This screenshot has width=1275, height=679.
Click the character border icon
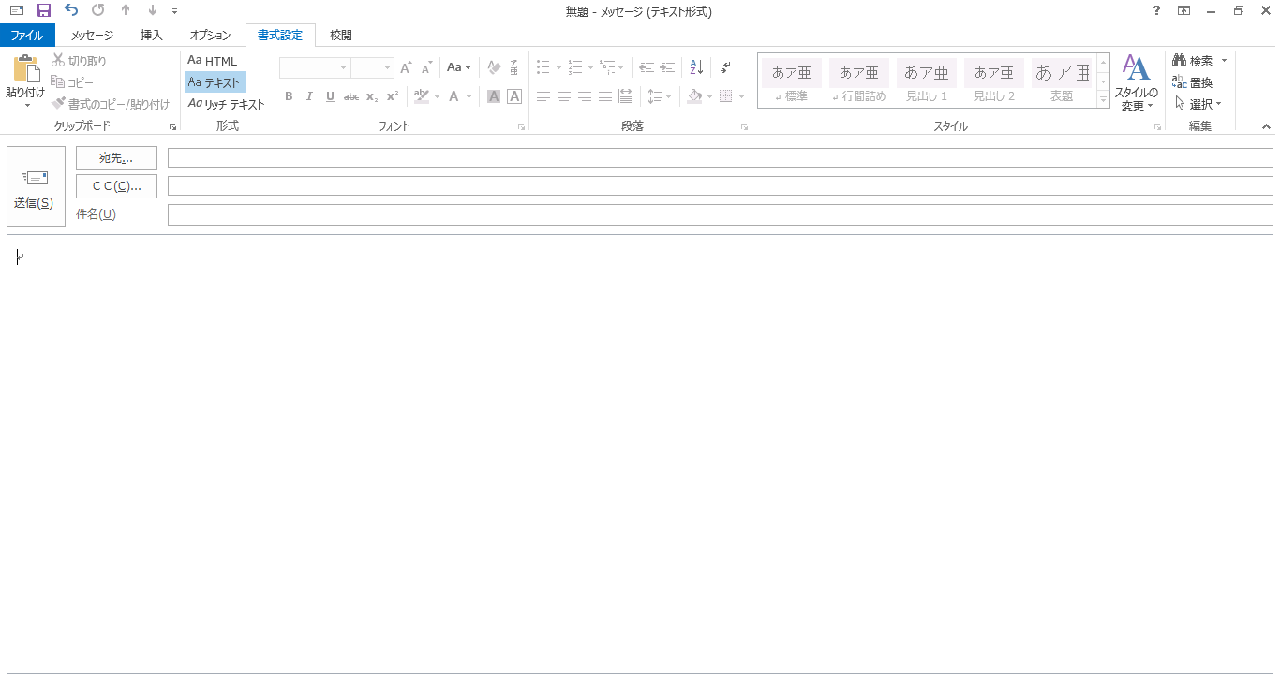(514, 97)
